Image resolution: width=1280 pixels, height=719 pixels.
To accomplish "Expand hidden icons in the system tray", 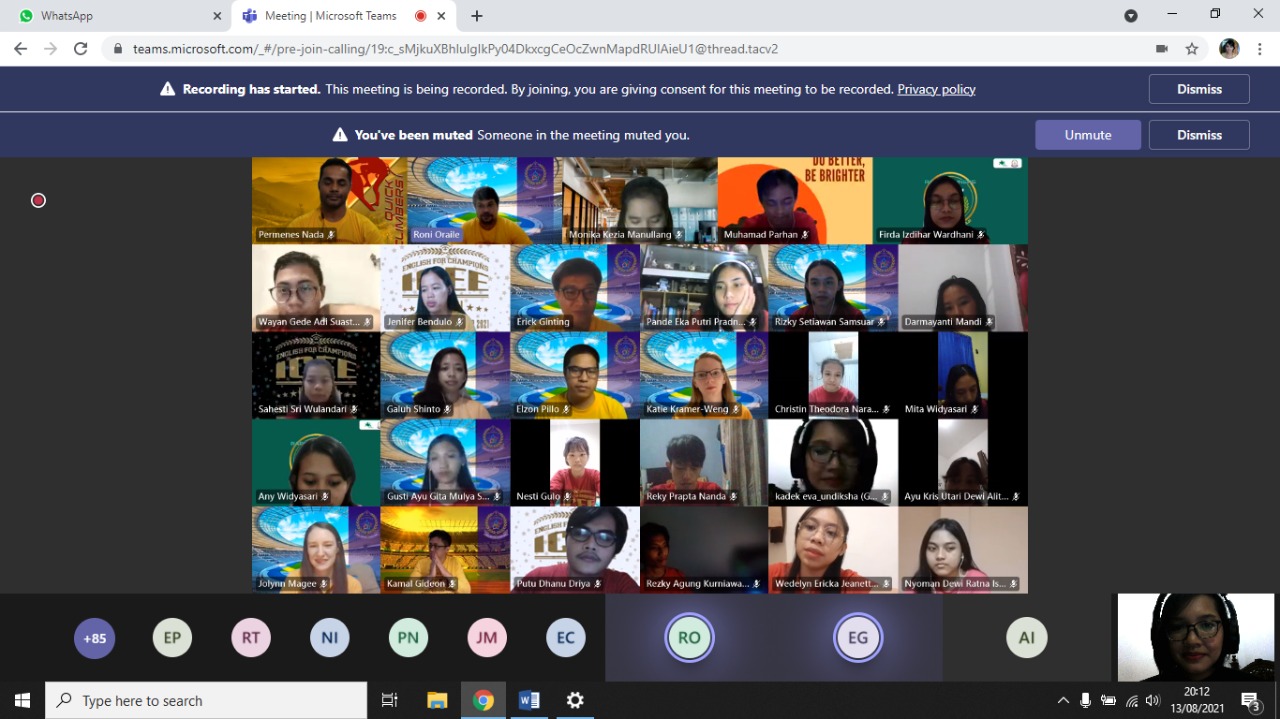I will (1063, 700).
